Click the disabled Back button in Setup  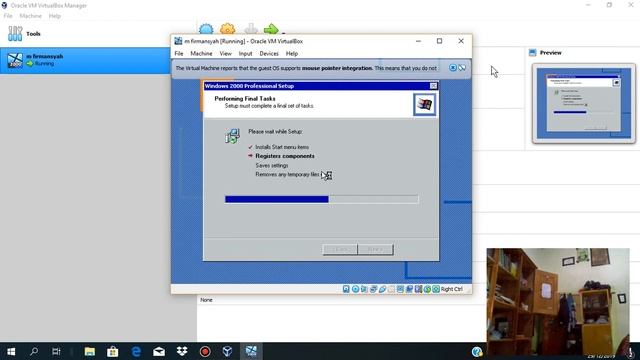(340, 249)
